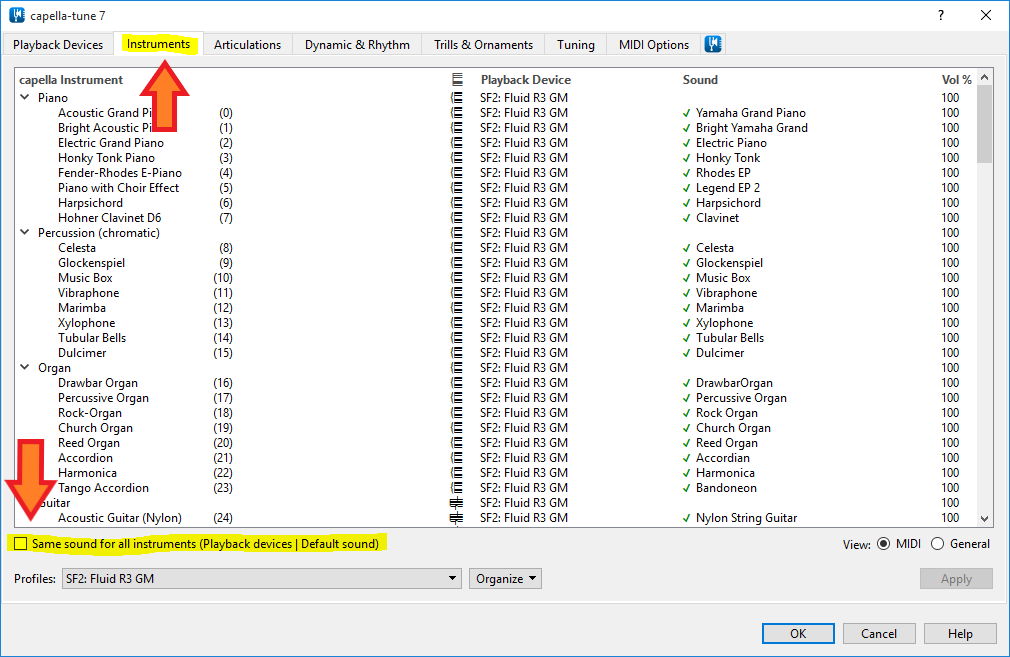This screenshot has height=657, width=1010.
Task: Click checkmark beside Bright Yamaha Grand sound
Action: 687,128
